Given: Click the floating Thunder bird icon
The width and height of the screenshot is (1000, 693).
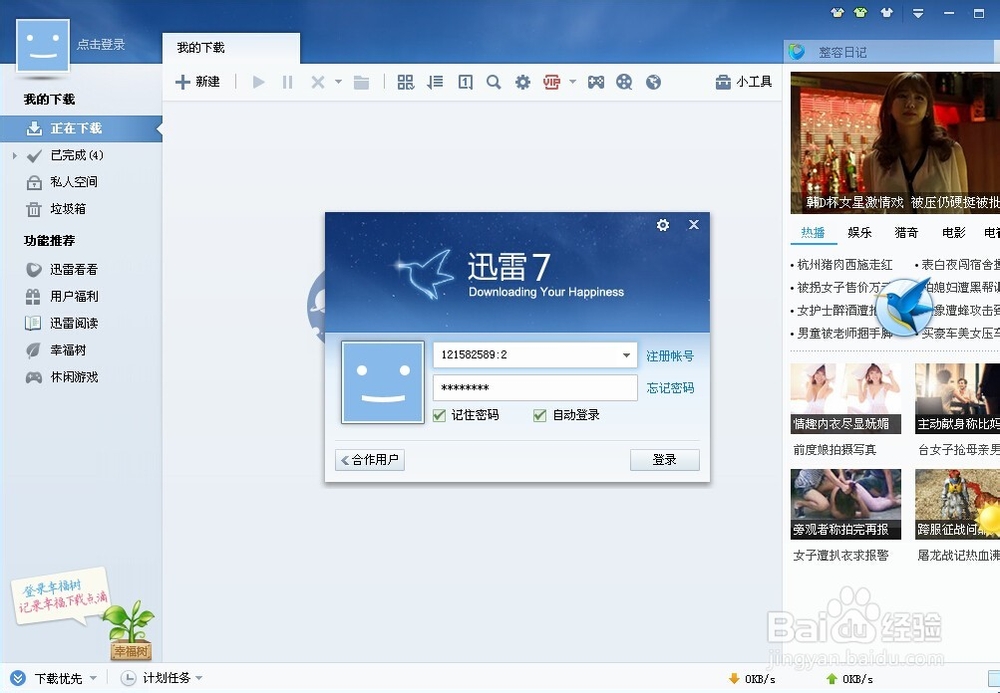Looking at the screenshot, I should coord(904,307).
